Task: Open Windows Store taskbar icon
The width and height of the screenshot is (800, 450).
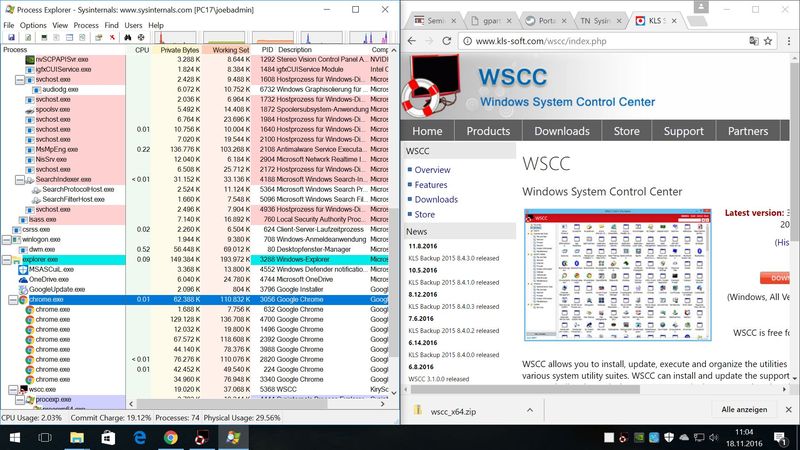Action: 108,437
